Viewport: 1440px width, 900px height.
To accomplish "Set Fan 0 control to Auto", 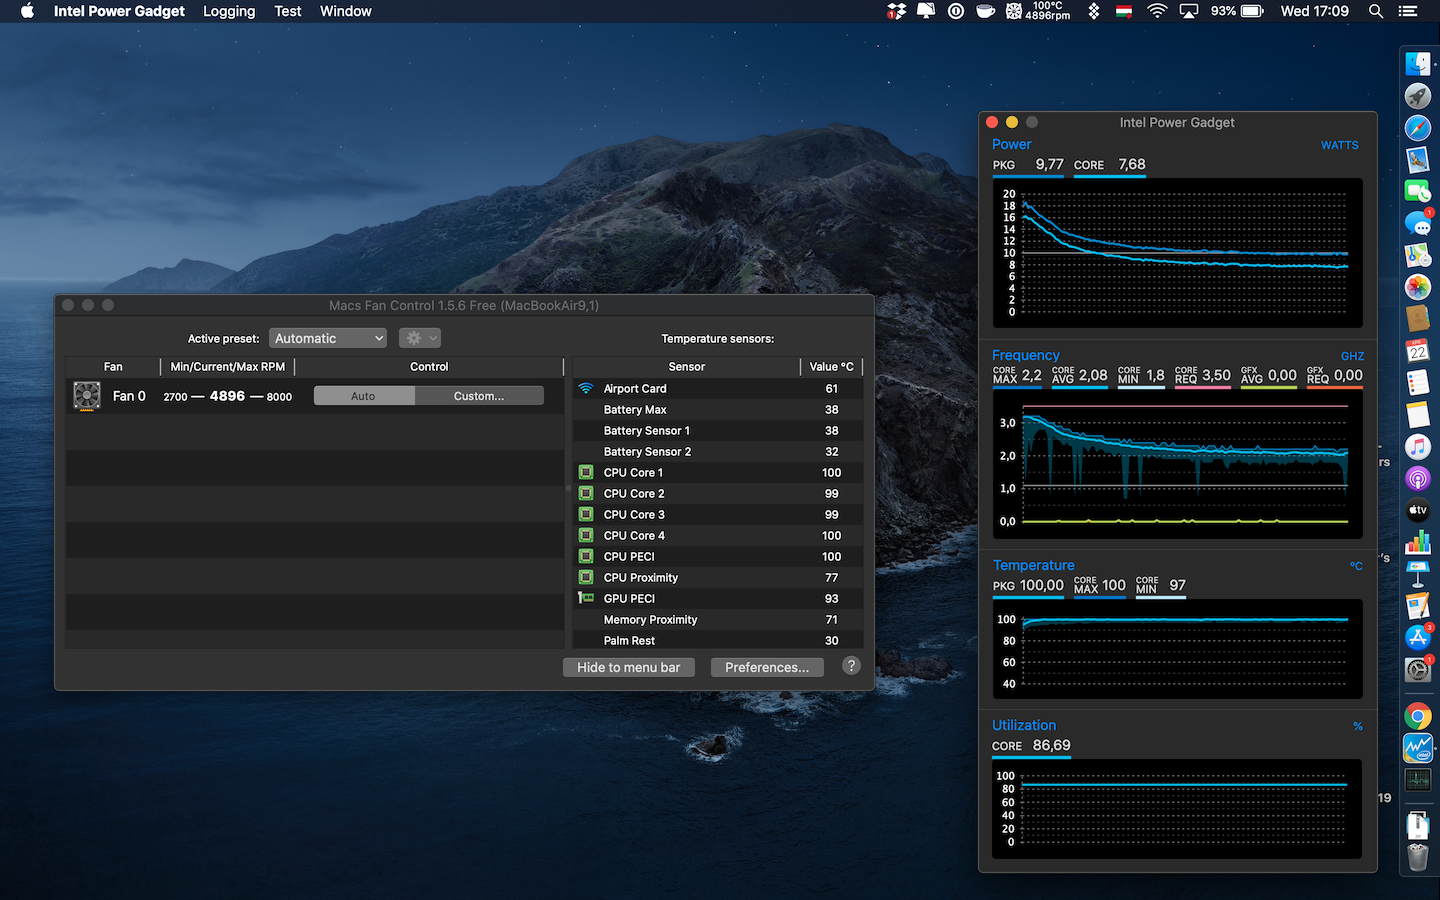I will click(x=363, y=396).
